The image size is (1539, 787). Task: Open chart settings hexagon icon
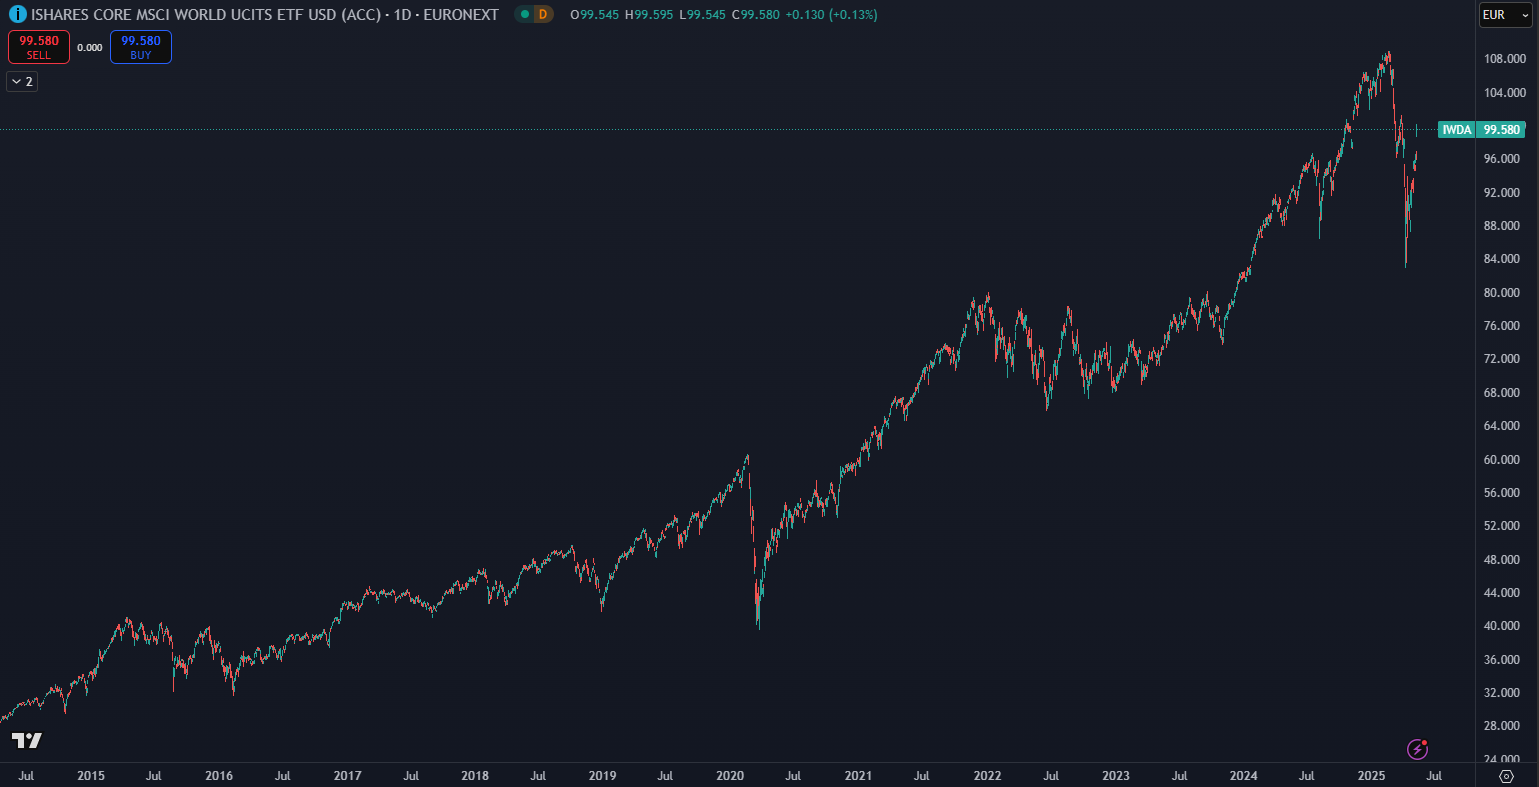click(x=1506, y=776)
